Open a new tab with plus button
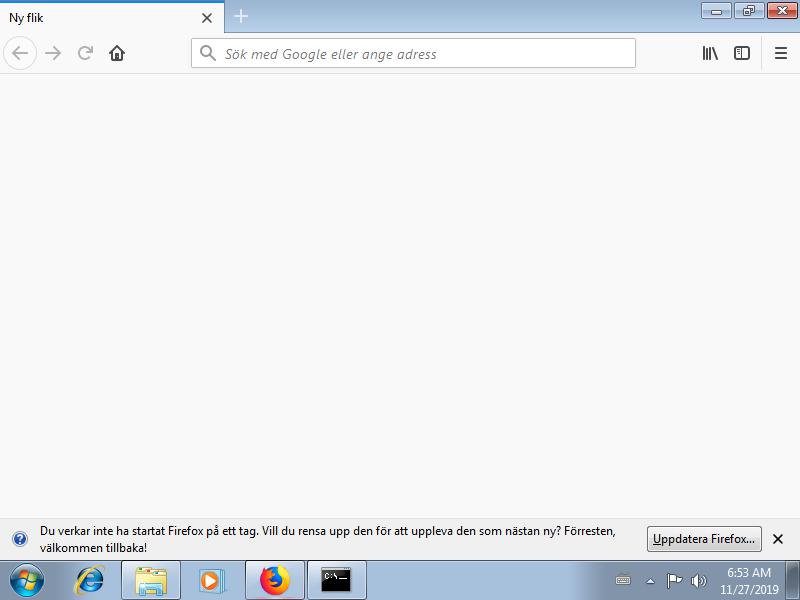 [x=241, y=17]
